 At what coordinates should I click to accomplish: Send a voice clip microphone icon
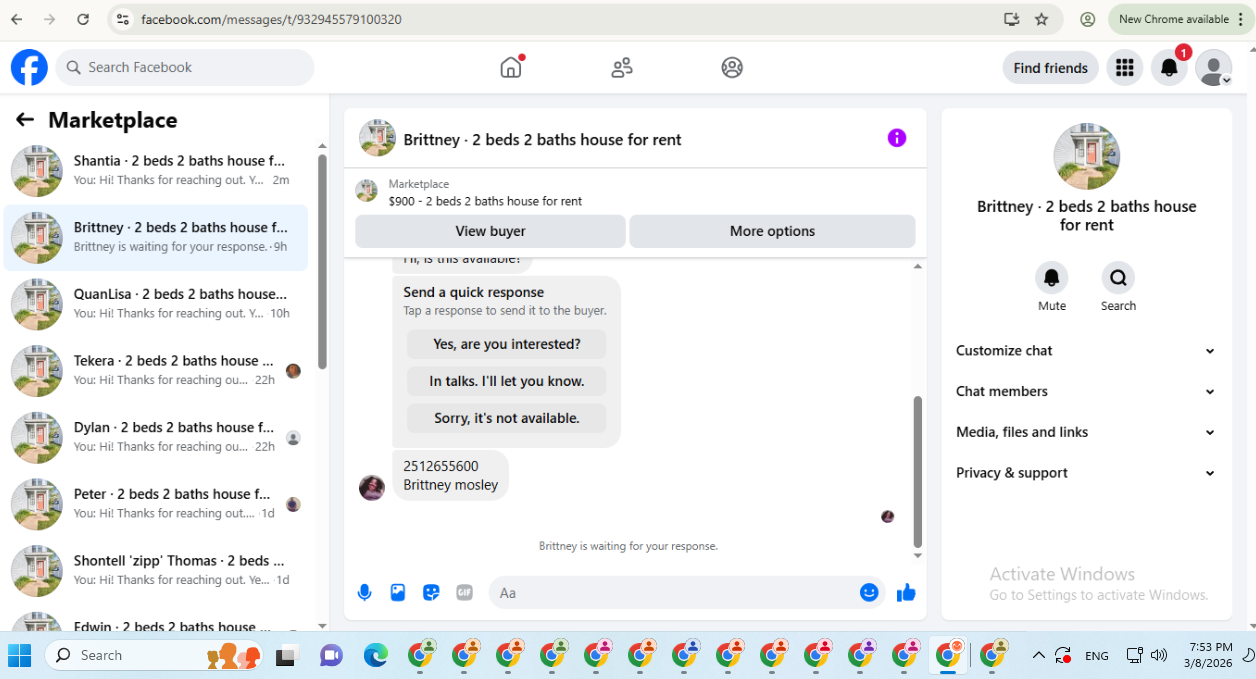[364, 592]
